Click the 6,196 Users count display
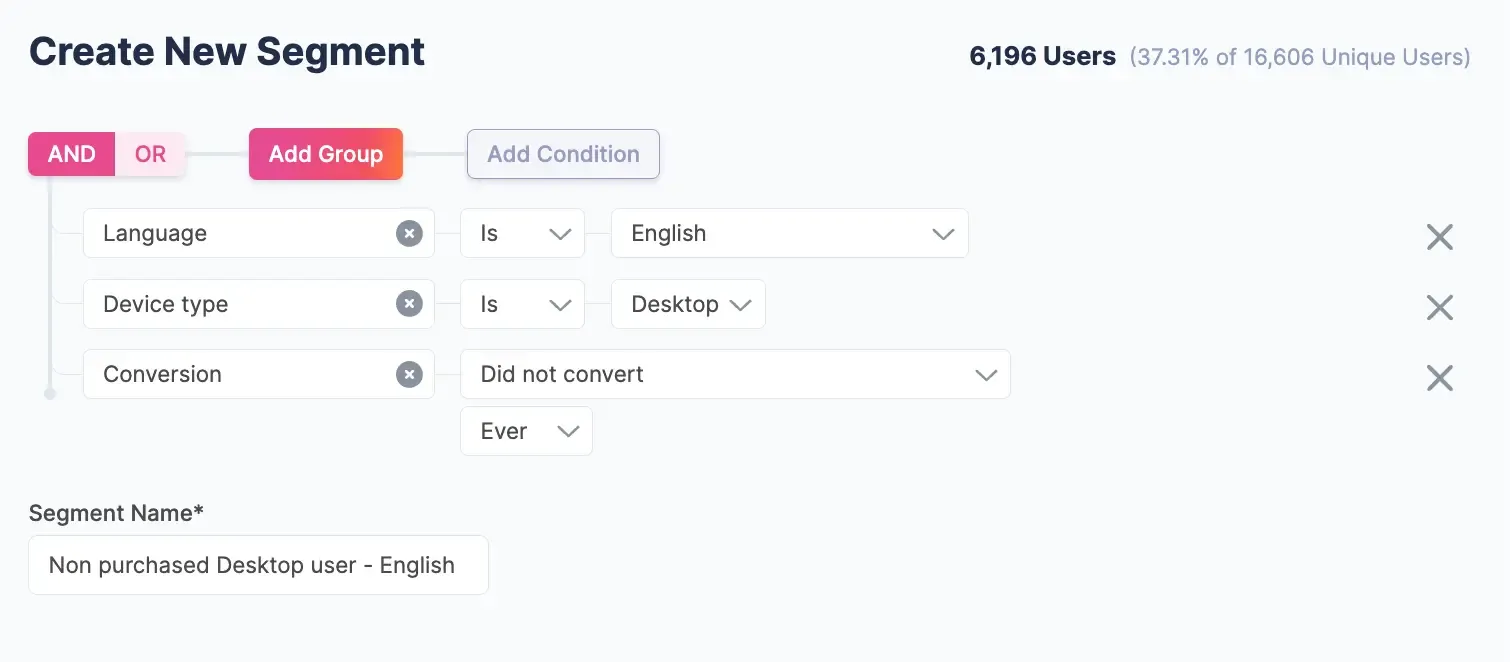 (1042, 56)
